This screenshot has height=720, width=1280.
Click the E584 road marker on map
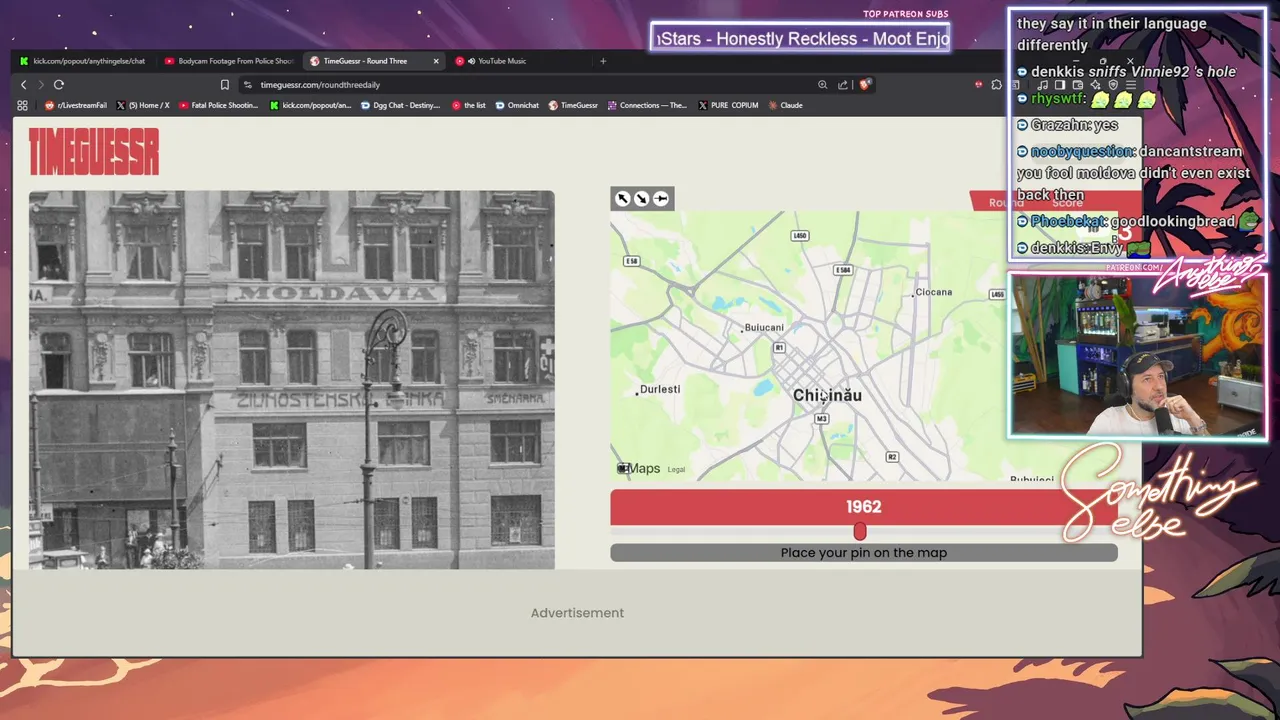point(844,270)
